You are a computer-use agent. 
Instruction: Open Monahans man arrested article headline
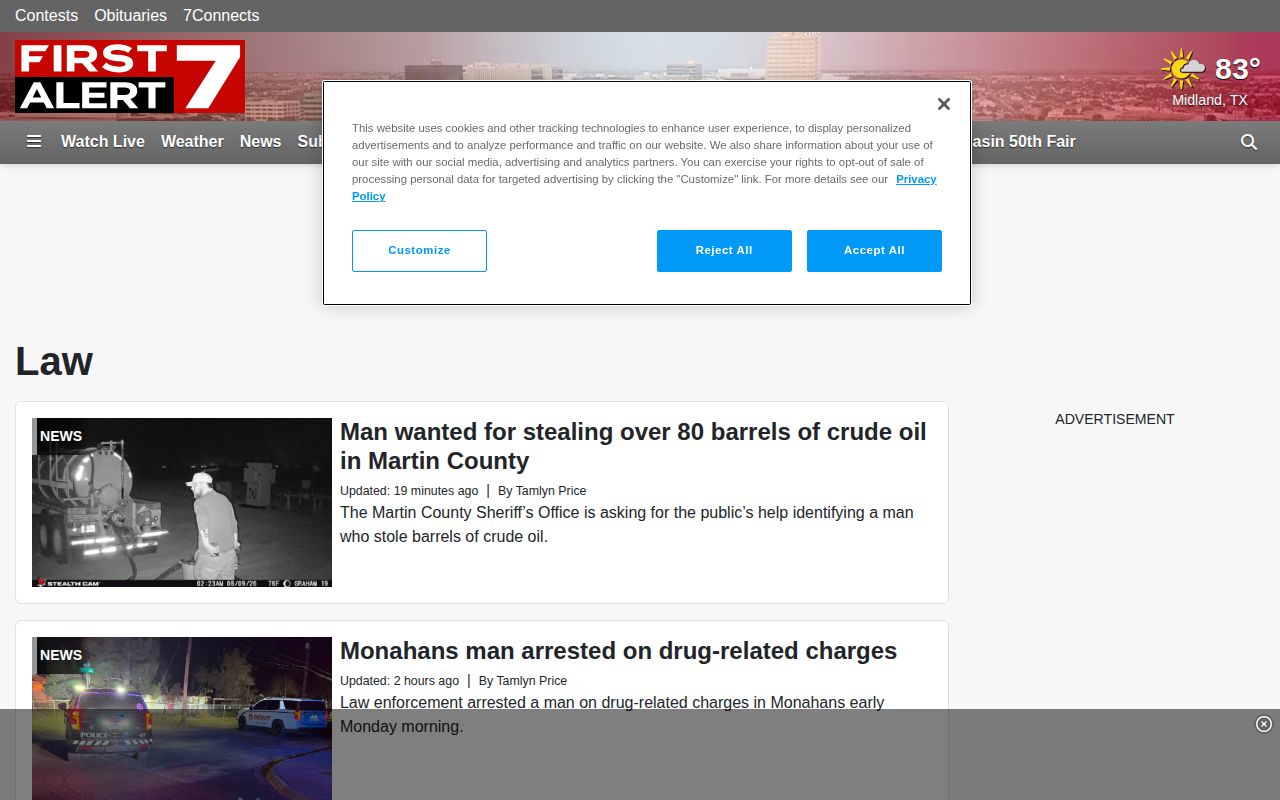(x=618, y=651)
